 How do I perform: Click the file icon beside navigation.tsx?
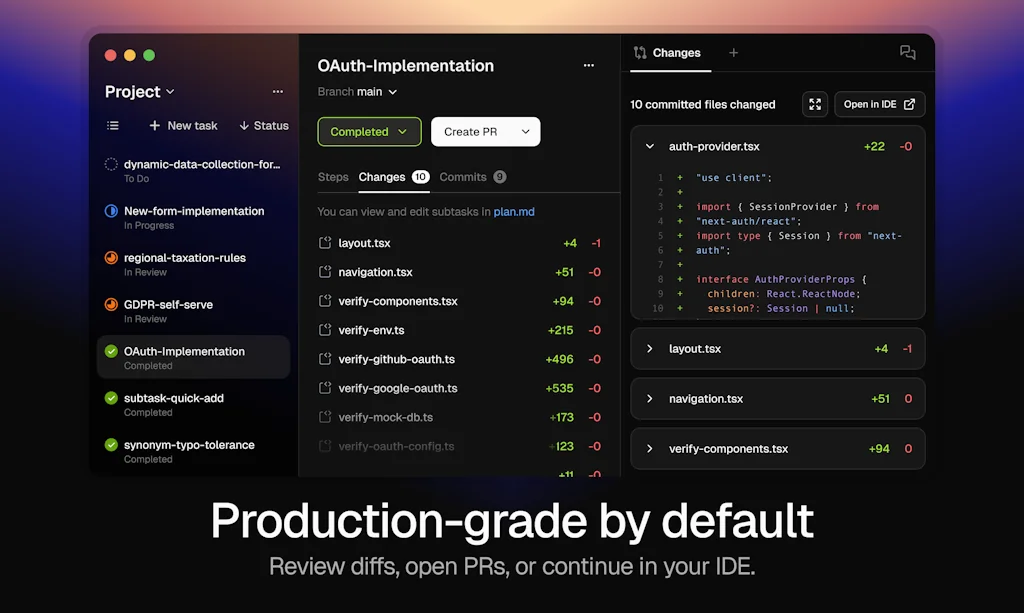(325, 272)
